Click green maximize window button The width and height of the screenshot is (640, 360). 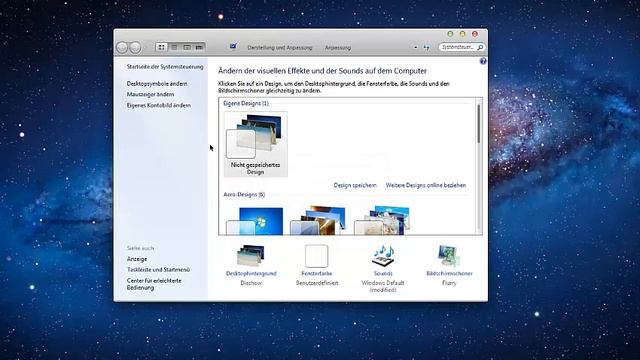pyautogui.click(x=450, y=34)
